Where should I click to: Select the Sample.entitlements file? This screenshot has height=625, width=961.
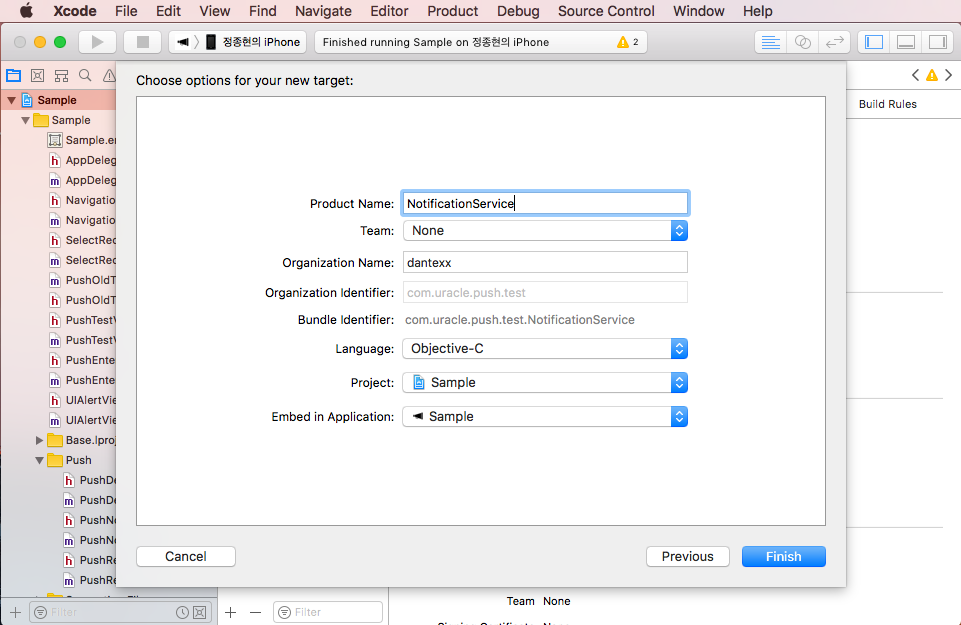(82, 140)
